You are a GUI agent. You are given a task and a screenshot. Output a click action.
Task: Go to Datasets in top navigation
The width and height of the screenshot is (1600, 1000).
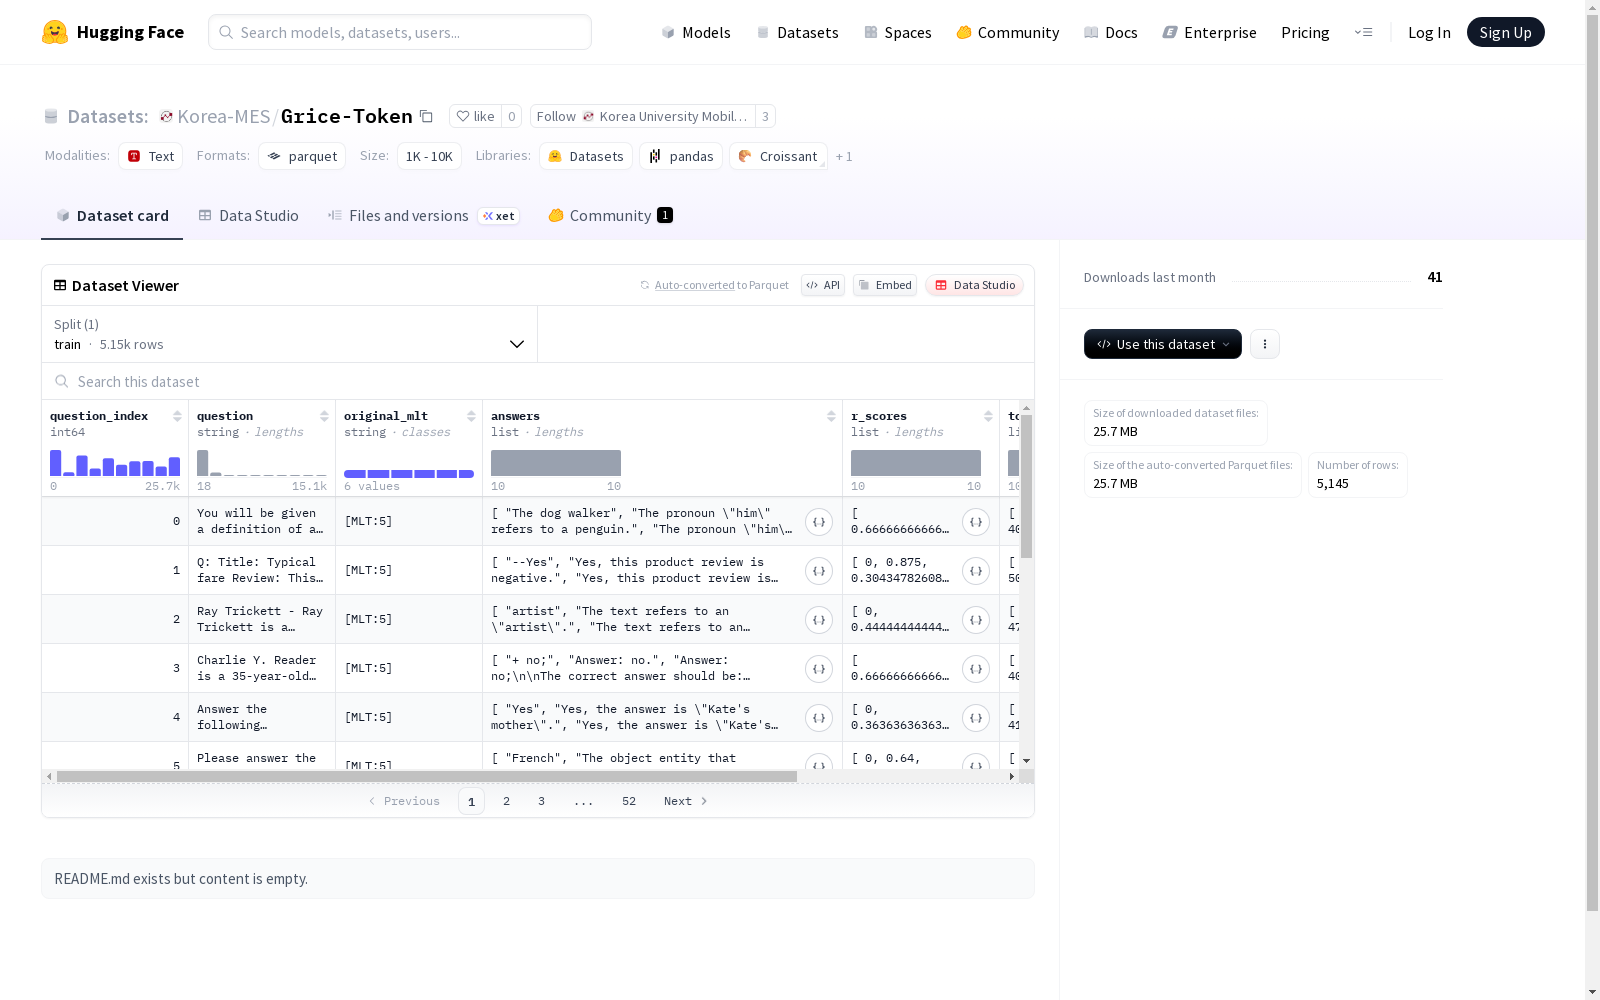tap(797, 32)
